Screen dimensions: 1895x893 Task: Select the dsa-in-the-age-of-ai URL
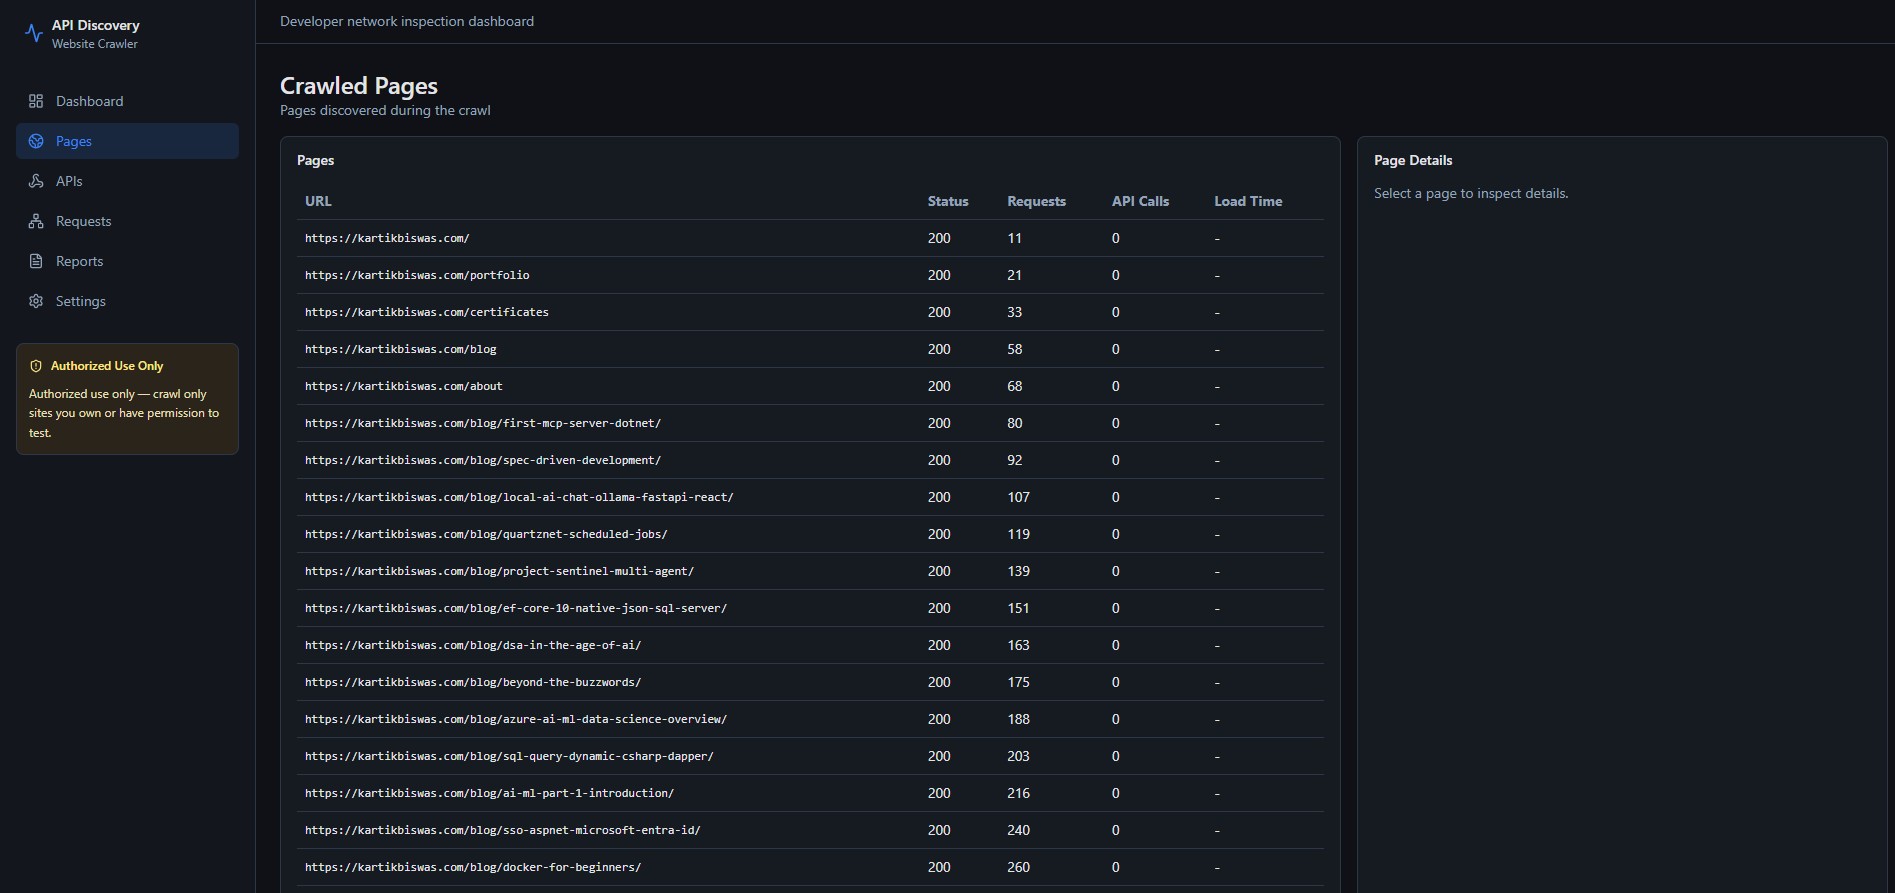[473, 645]
